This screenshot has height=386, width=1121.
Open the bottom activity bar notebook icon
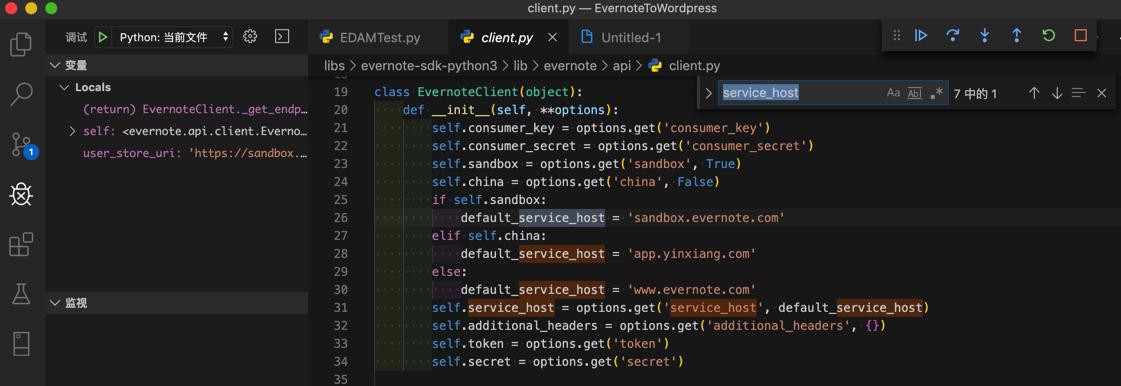pyautogui.click(x=21, y=344)
